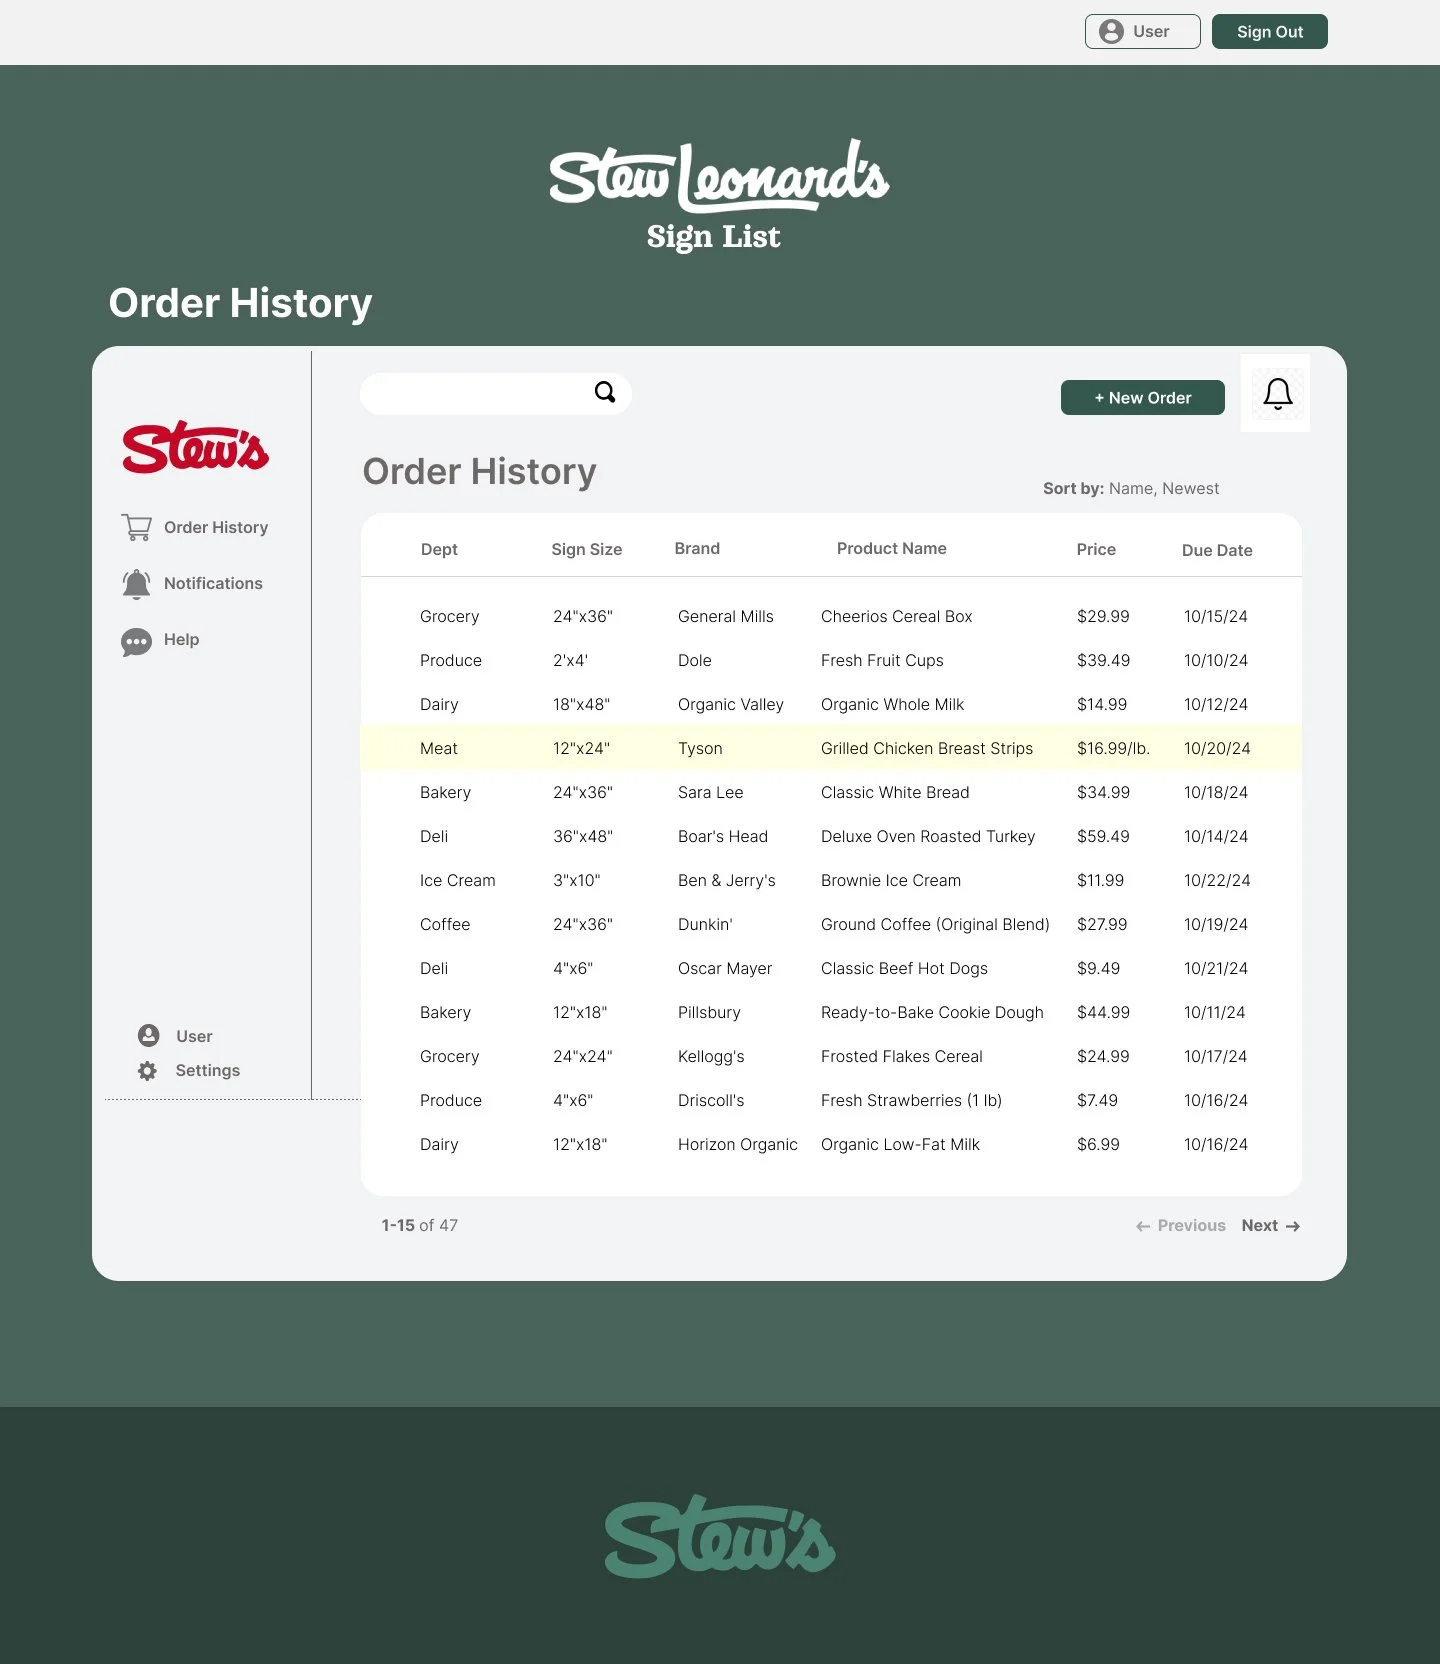
Task: Select the Fresh Fruit Cups product
Action: pyautogui.click(x=882, y=661)
